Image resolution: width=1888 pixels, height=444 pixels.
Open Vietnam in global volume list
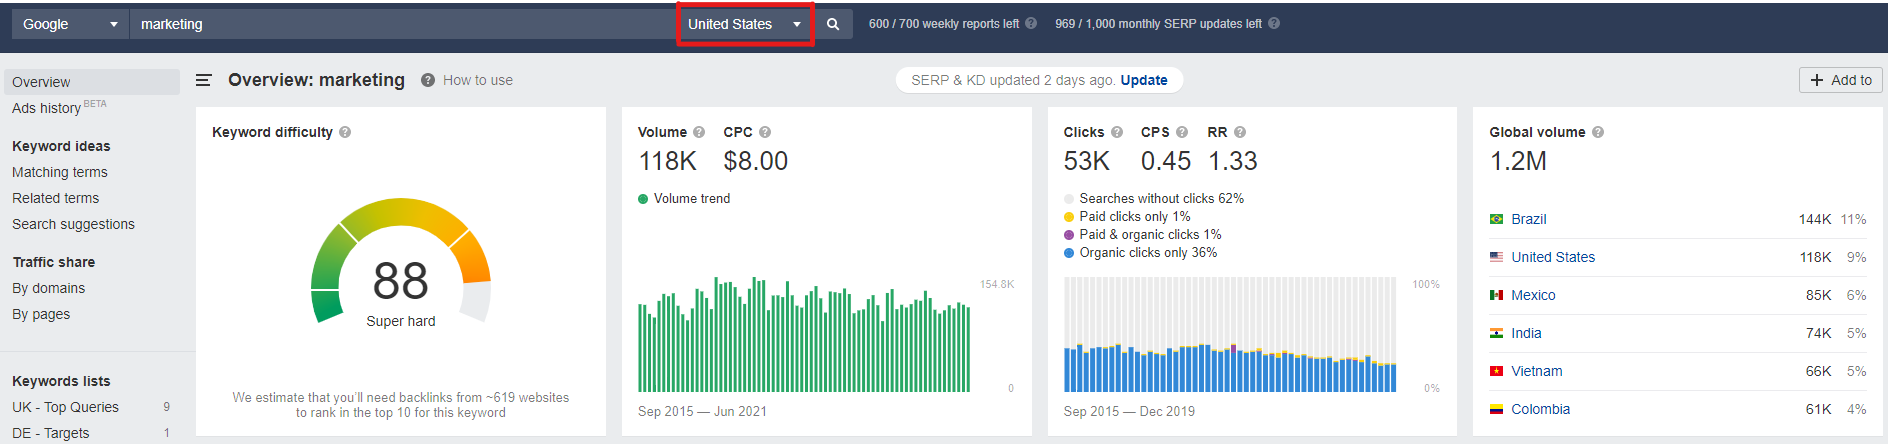[1536, 371]
